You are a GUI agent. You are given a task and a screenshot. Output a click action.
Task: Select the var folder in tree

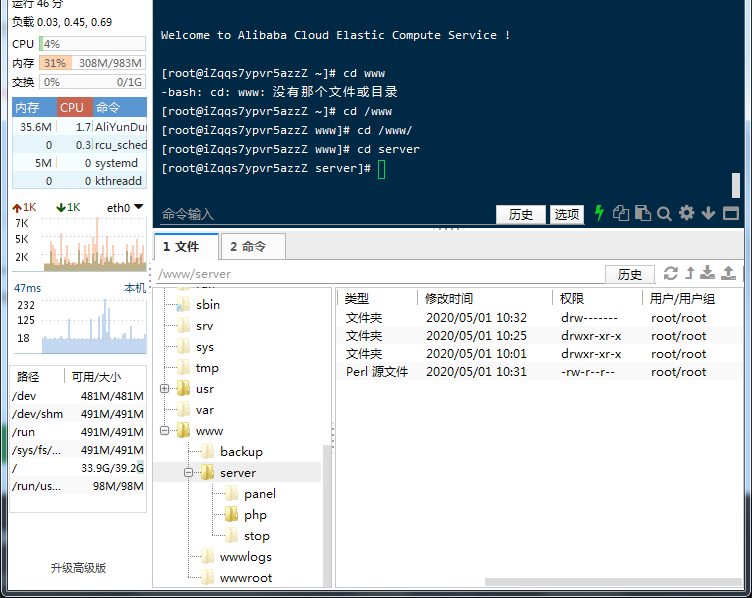pyautogui.click(x=205, y=410)
